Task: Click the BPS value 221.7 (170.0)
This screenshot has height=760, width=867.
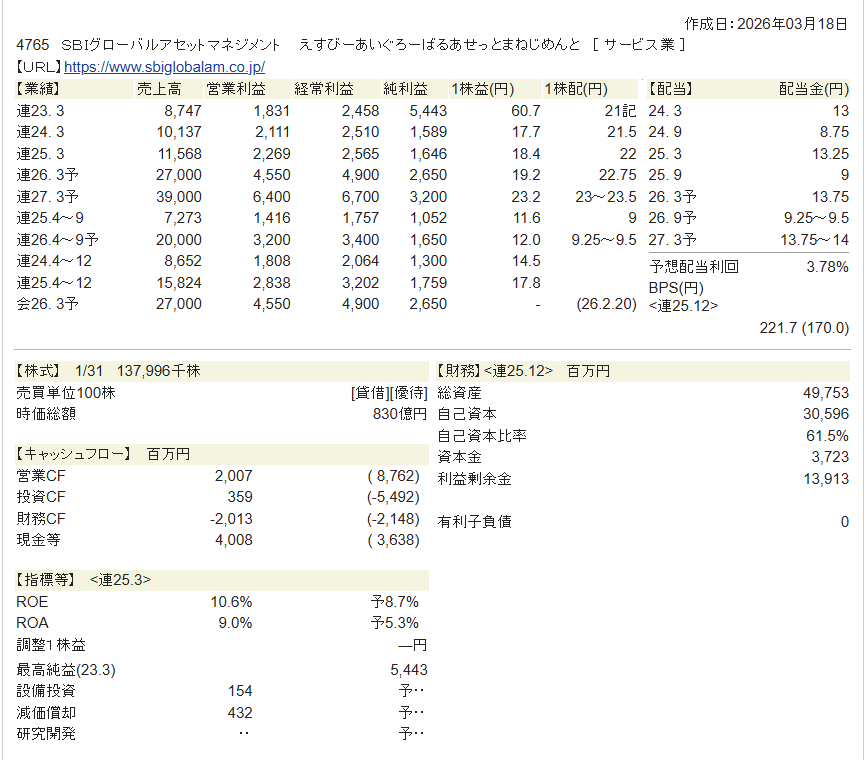Action: [x=804, y=327]
